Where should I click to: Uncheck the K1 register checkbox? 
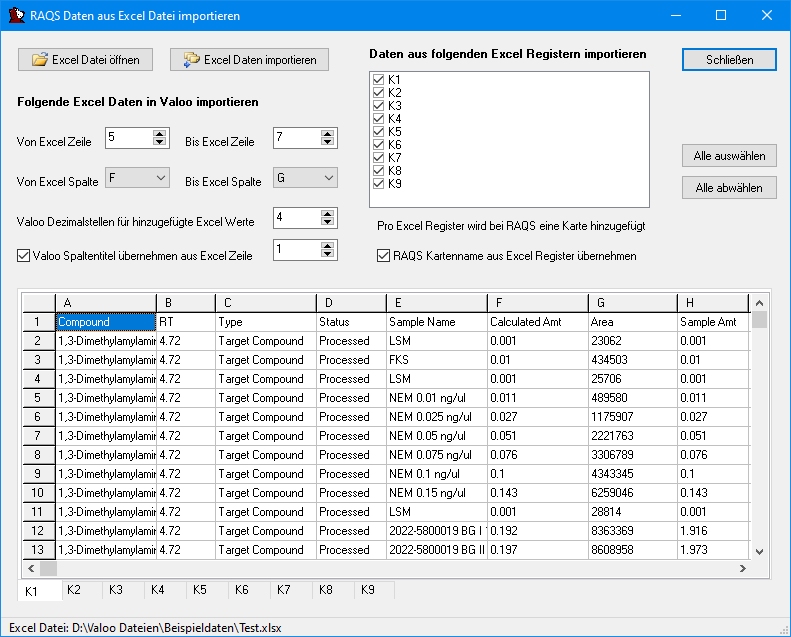tap(378, 80)
